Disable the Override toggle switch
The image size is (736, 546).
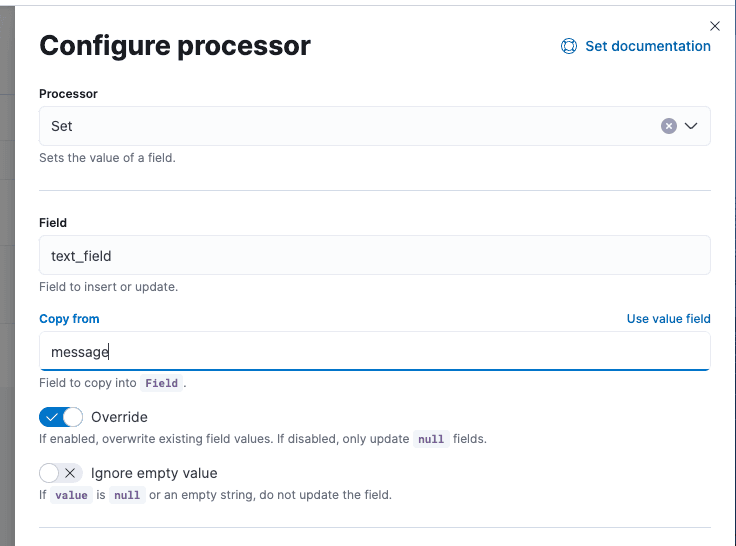pyautogui.click(x=61, y=417)
